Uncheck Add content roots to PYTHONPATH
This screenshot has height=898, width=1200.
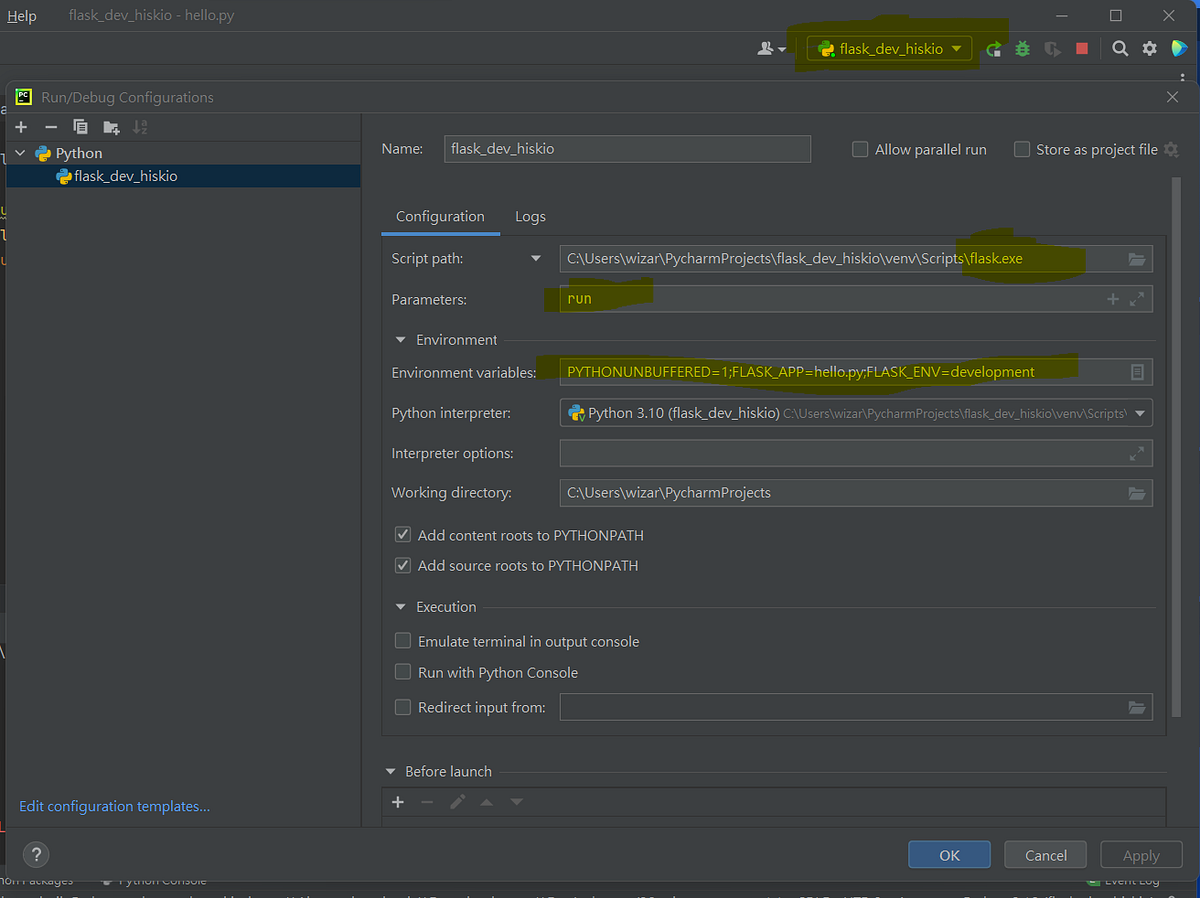pos(403,535)
